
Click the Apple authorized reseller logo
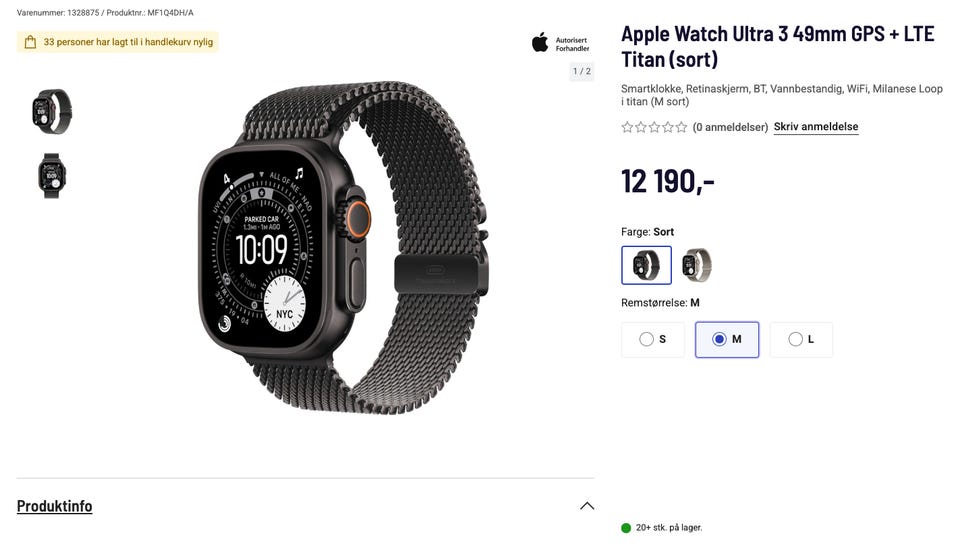pyautogui.click(x=560, y=43)
